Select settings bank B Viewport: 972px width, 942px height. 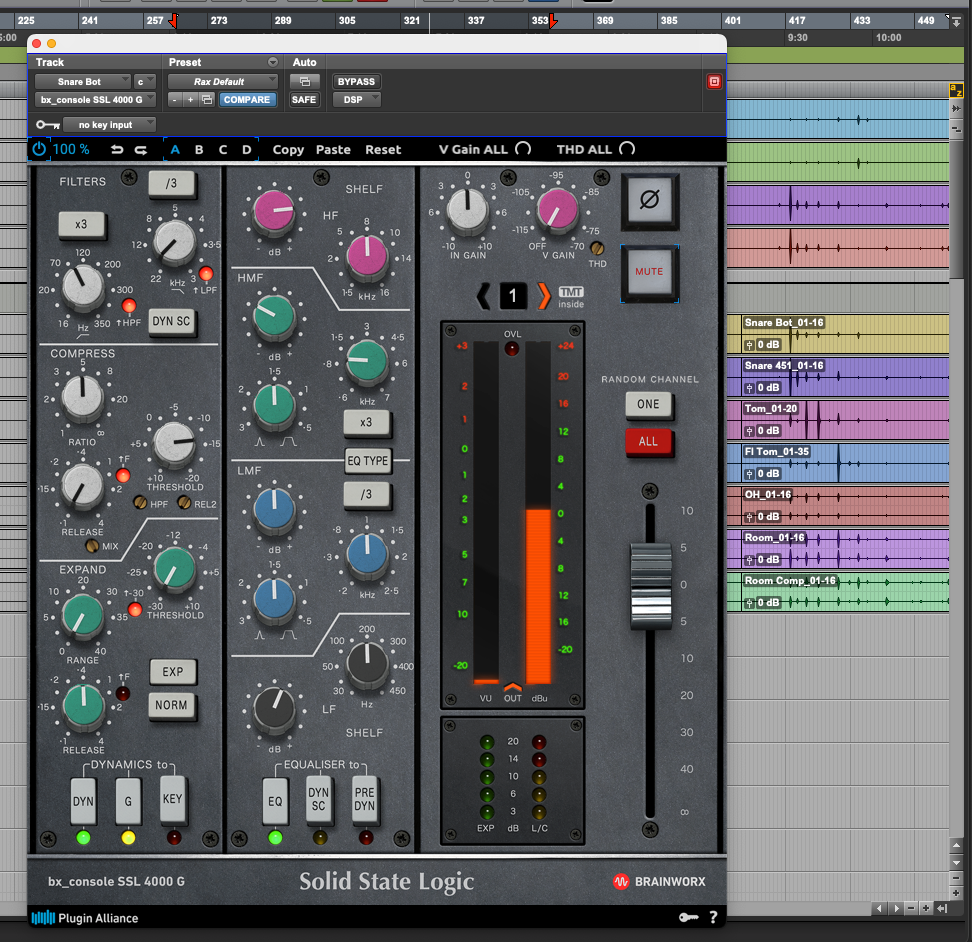click(199, 150)
